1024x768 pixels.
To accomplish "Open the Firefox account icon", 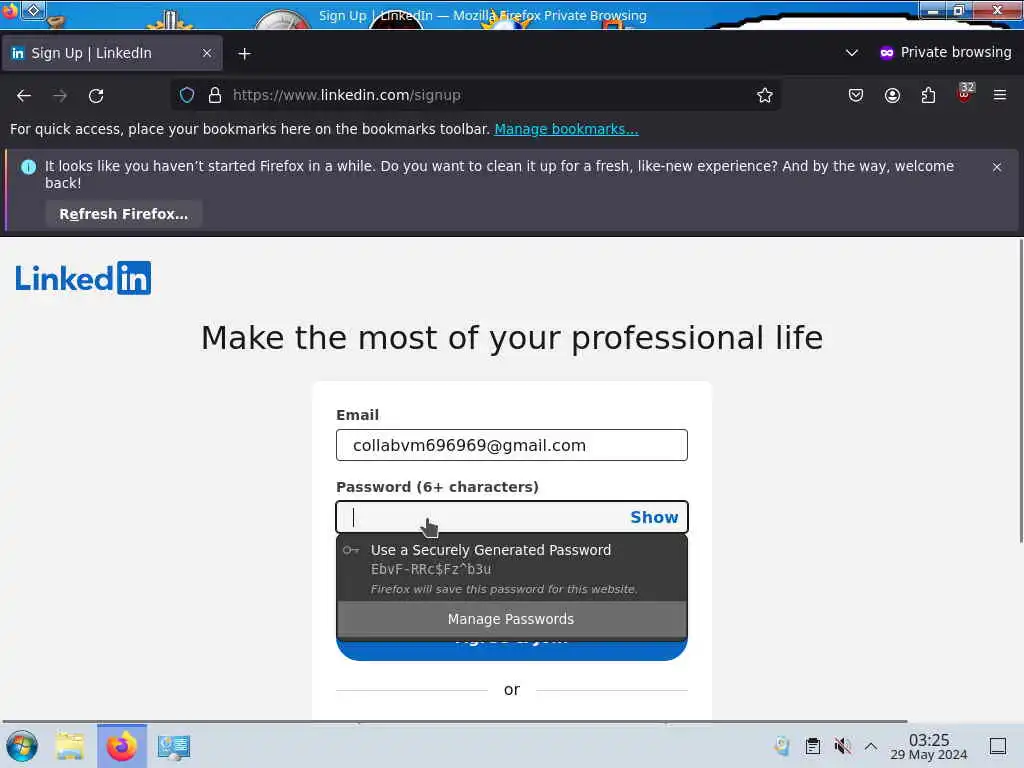I will point(892,95).
